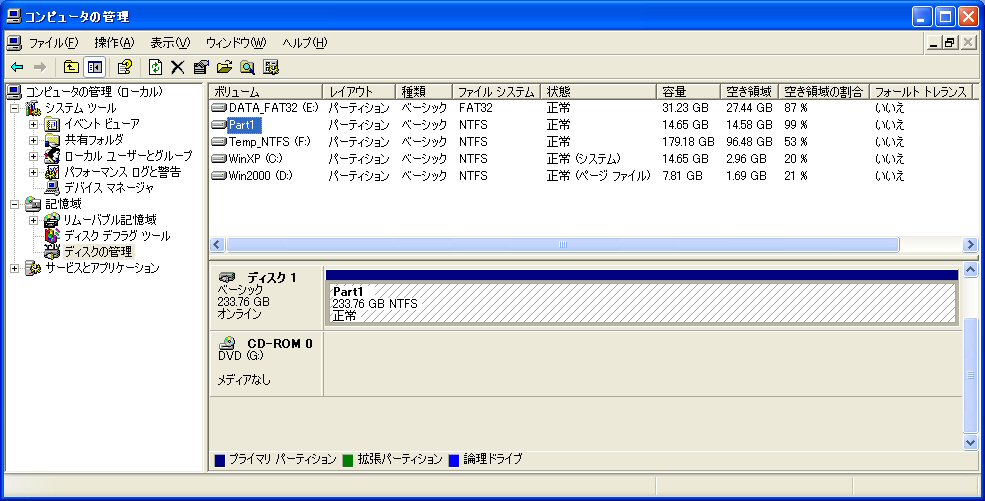The width and height of the screenshot is (985, 501).
Task: Click the FAT32 file system cell
Action: 476,108
